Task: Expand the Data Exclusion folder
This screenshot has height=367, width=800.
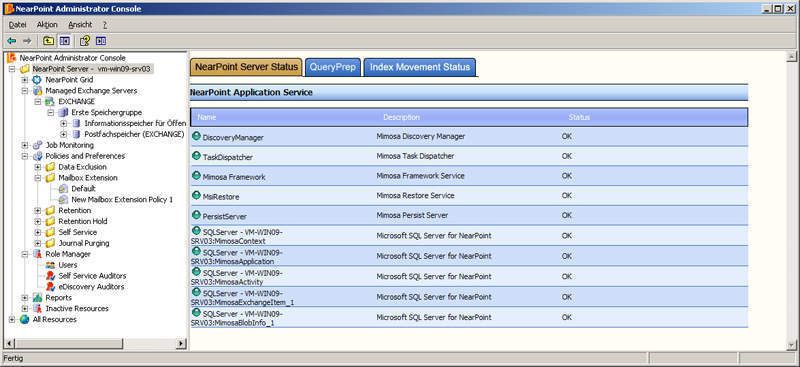Action: pos(38,167)
